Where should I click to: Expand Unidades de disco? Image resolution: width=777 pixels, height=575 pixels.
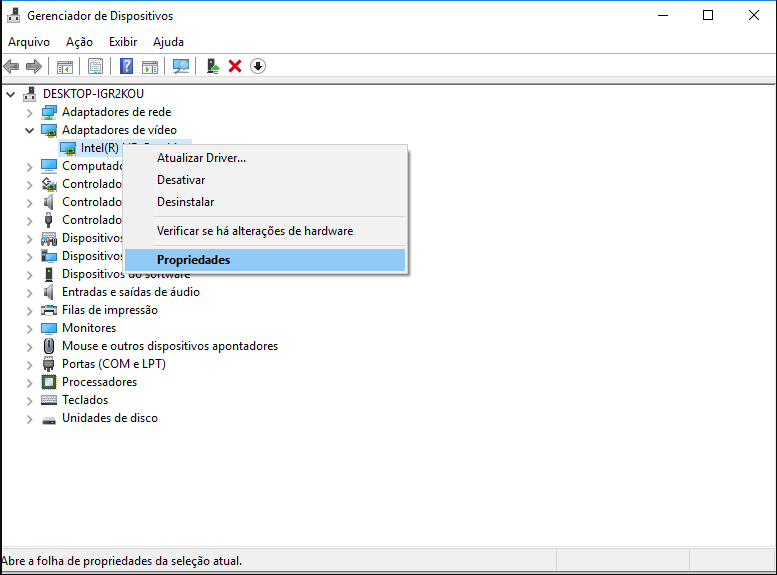(x=30, y=418)
